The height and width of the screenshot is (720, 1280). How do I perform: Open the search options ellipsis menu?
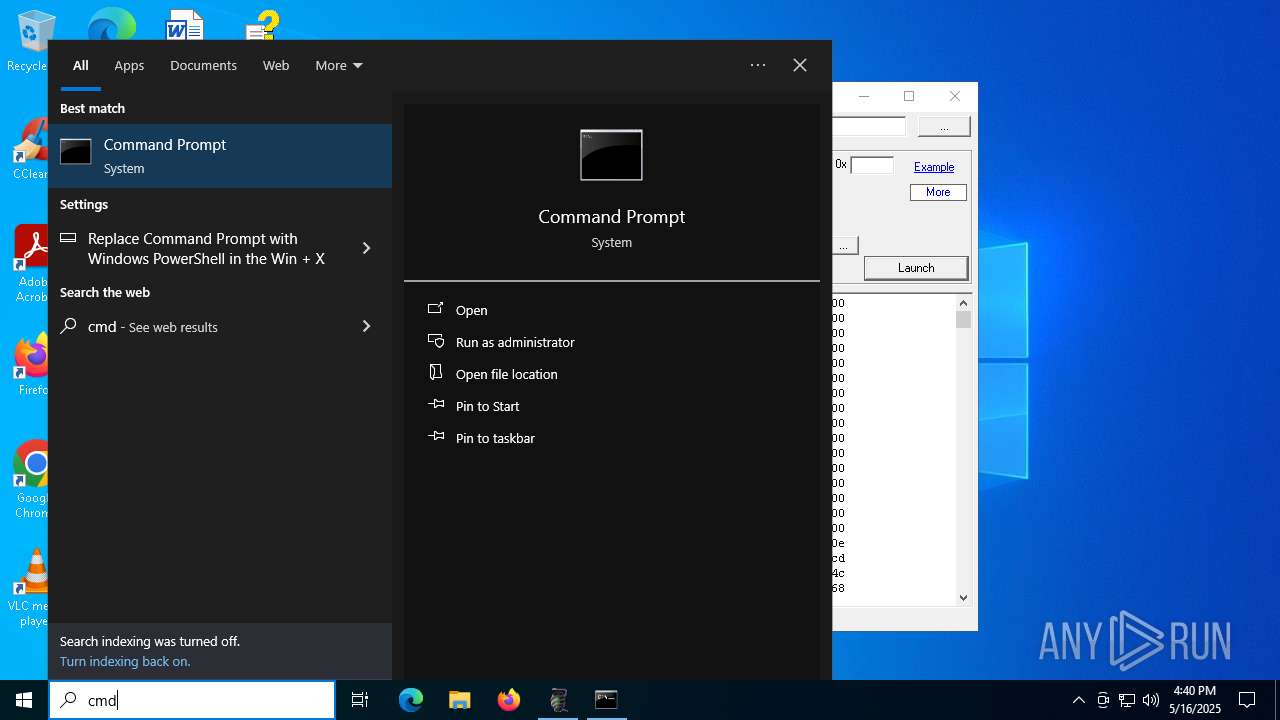coord(758,65)
